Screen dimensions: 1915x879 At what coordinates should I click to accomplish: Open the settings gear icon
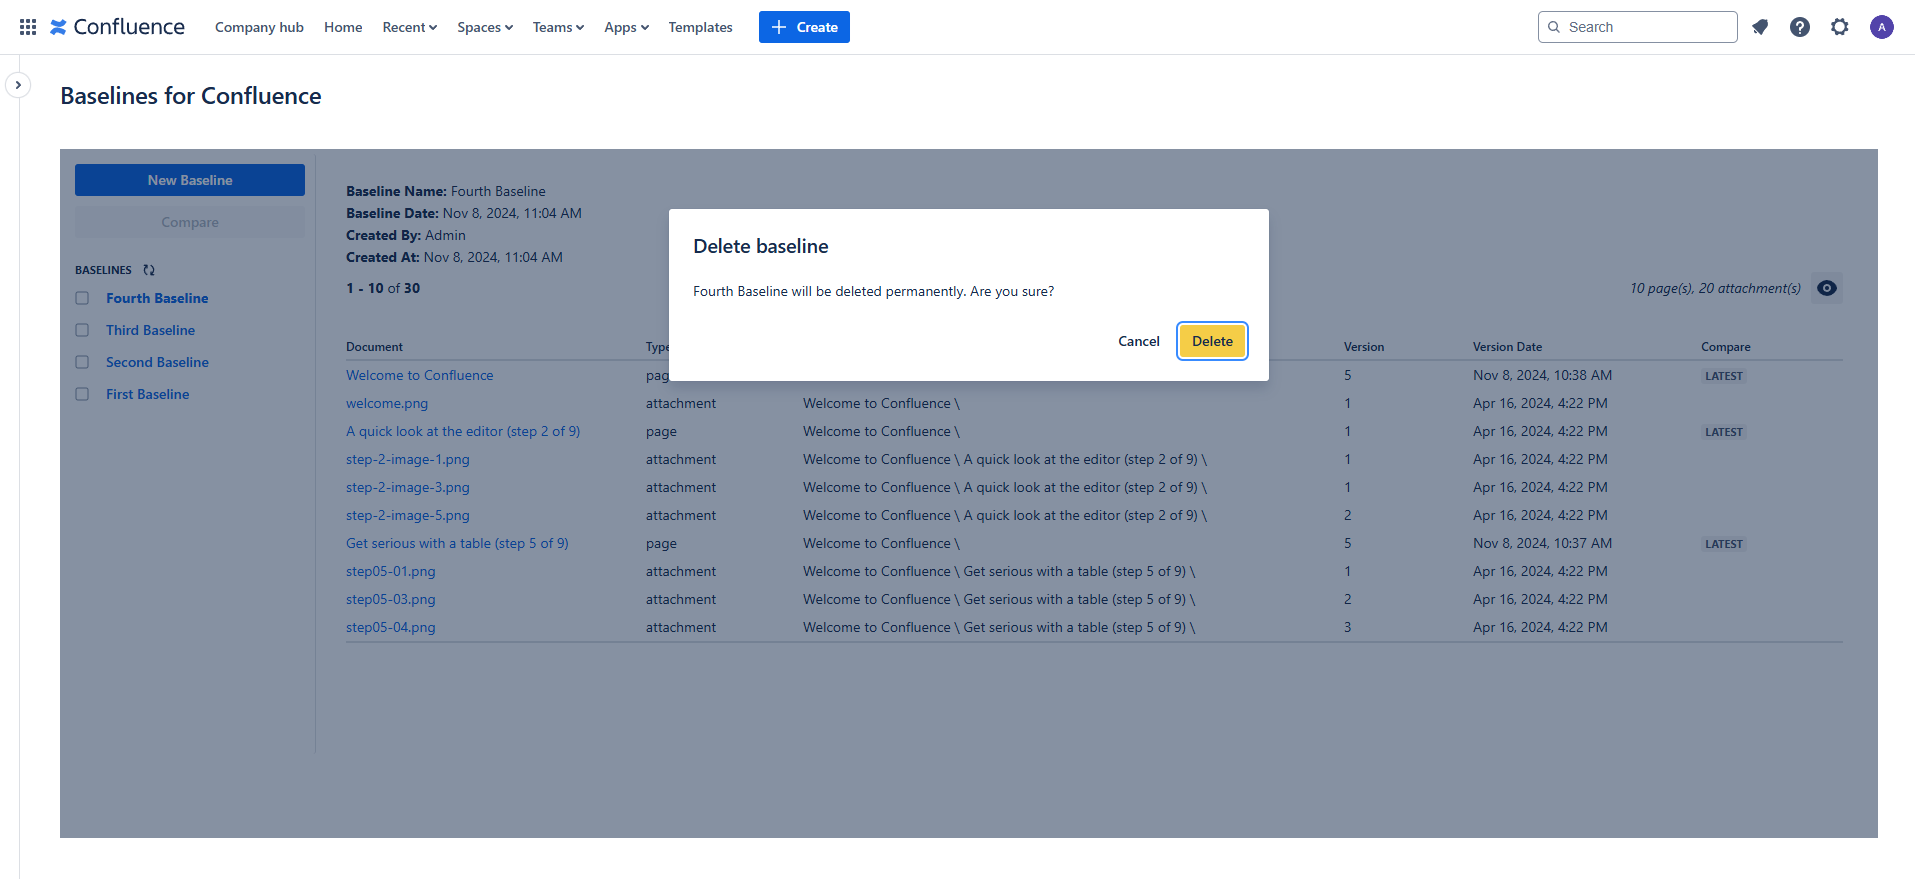1840,27
